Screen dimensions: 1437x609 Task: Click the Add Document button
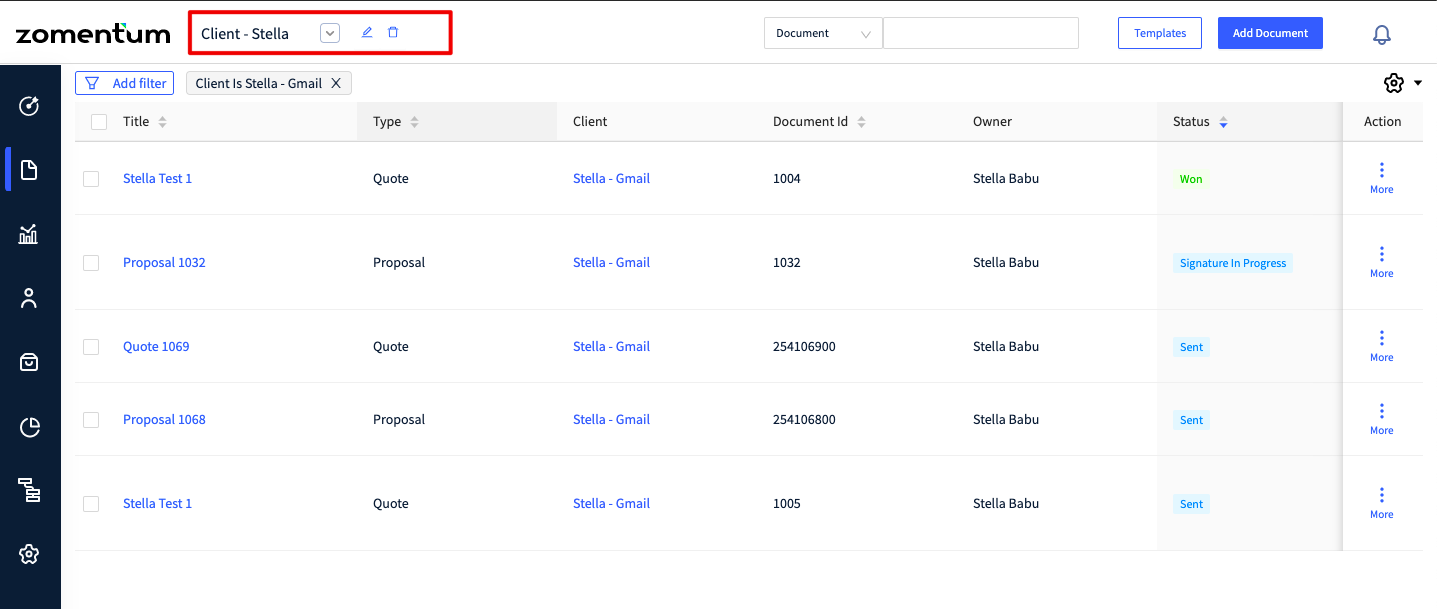[1270, 33]
